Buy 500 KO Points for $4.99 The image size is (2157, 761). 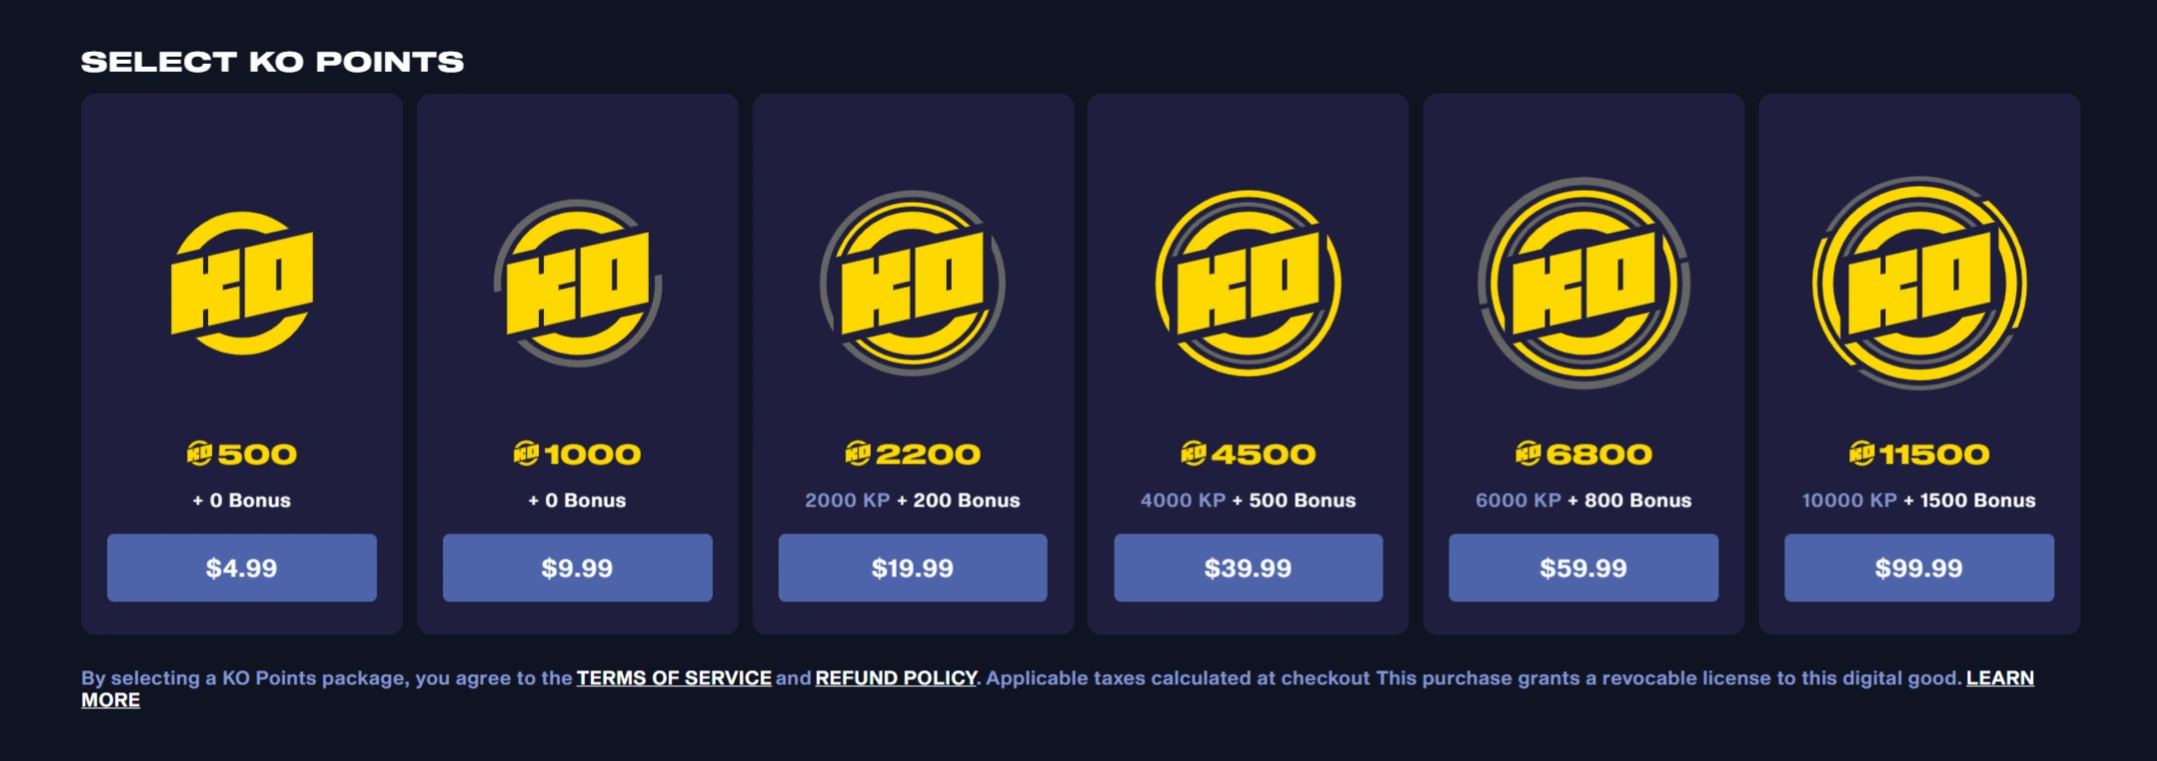242,568
